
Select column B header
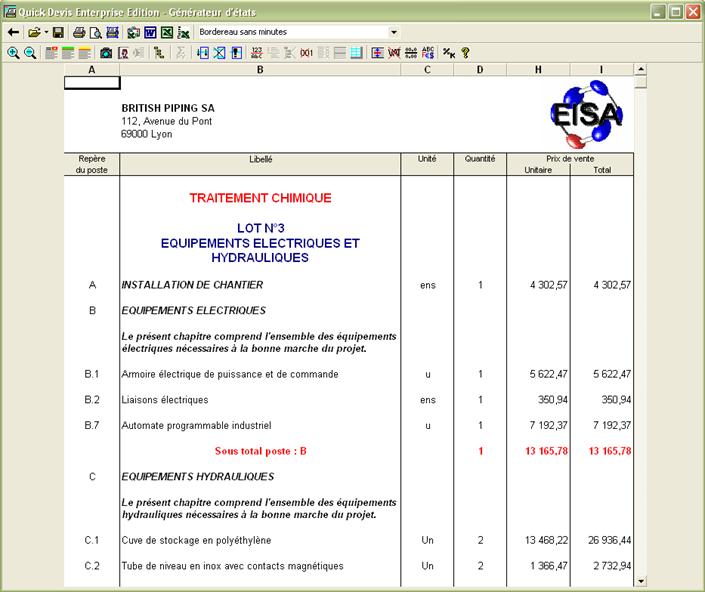point(260,70)
